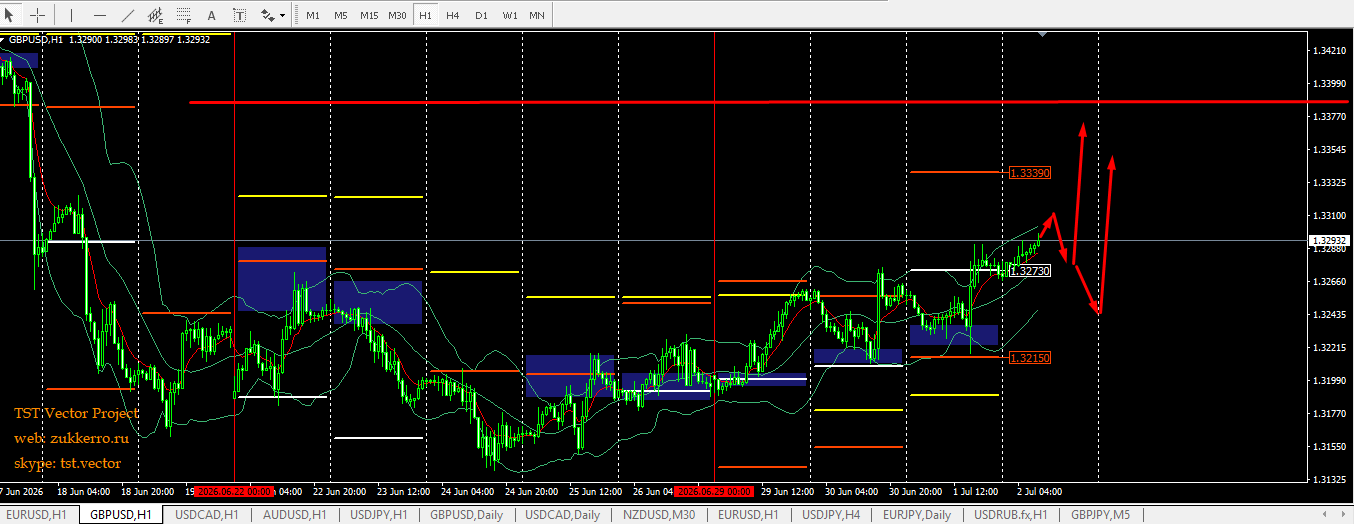Click the red 2026.06.29 date label

(x=714, y=492)
